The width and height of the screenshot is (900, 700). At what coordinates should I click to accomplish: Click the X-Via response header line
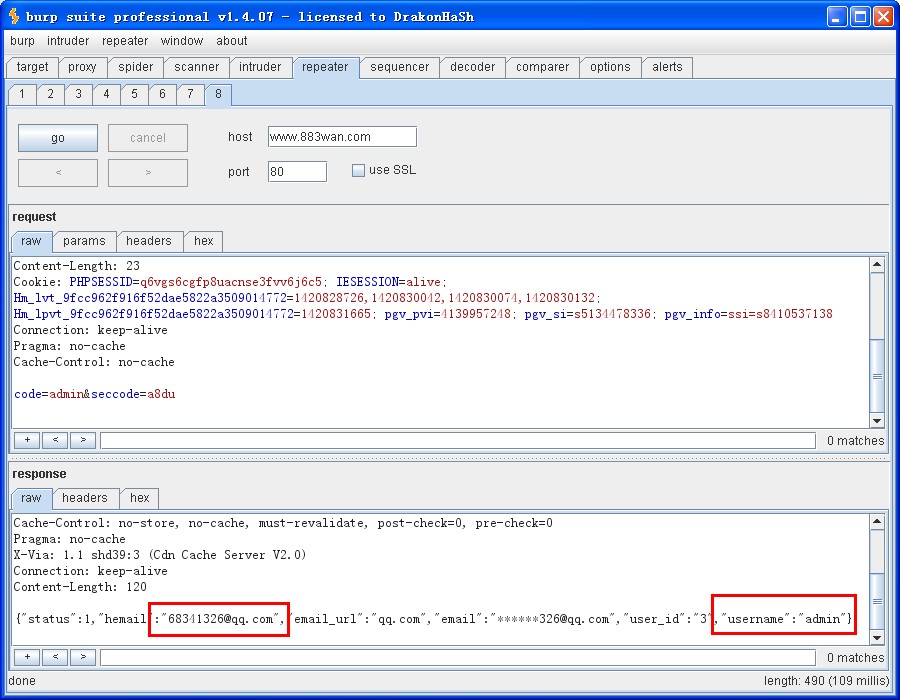[x=160, y=555]
